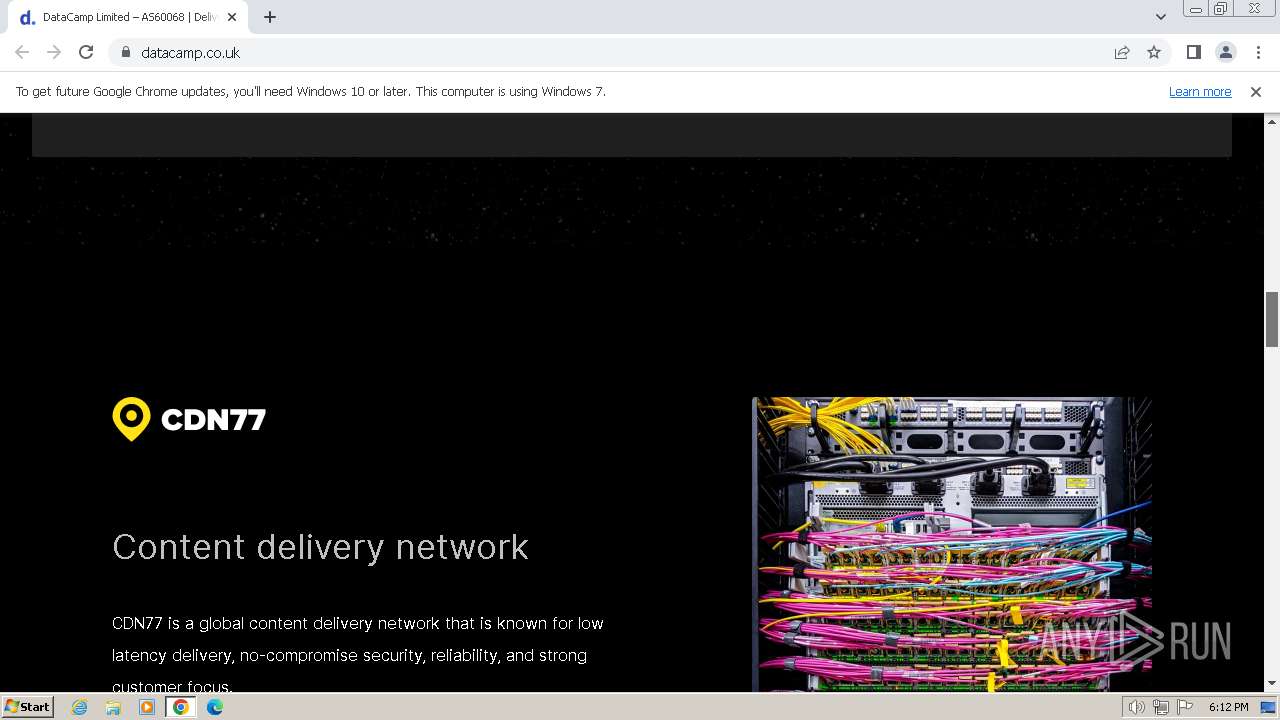
Task: Open the Windows Start menu
Action: click(27, 707)
